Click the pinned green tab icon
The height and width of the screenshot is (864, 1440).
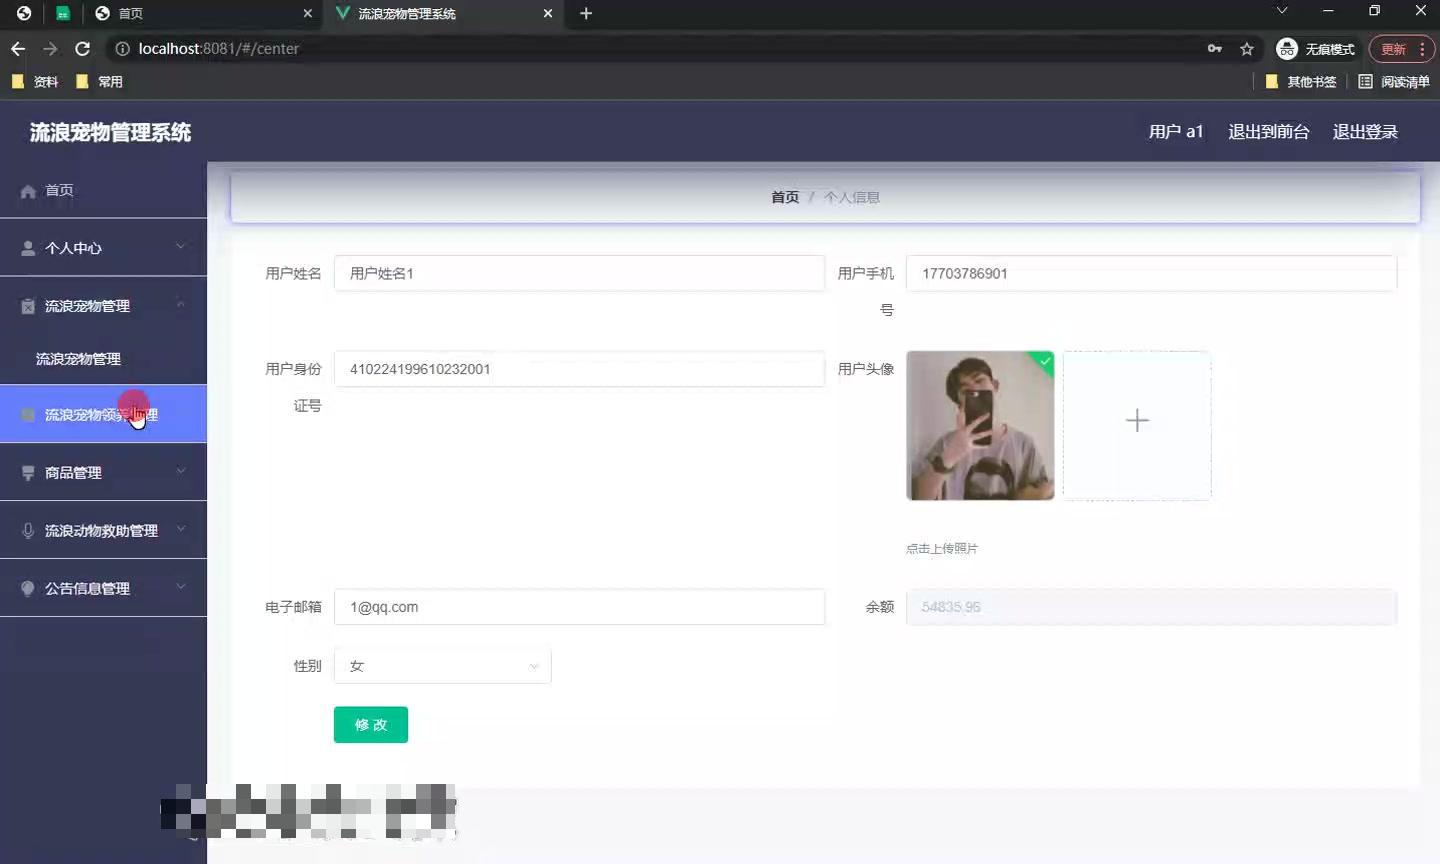click(63, 13)
